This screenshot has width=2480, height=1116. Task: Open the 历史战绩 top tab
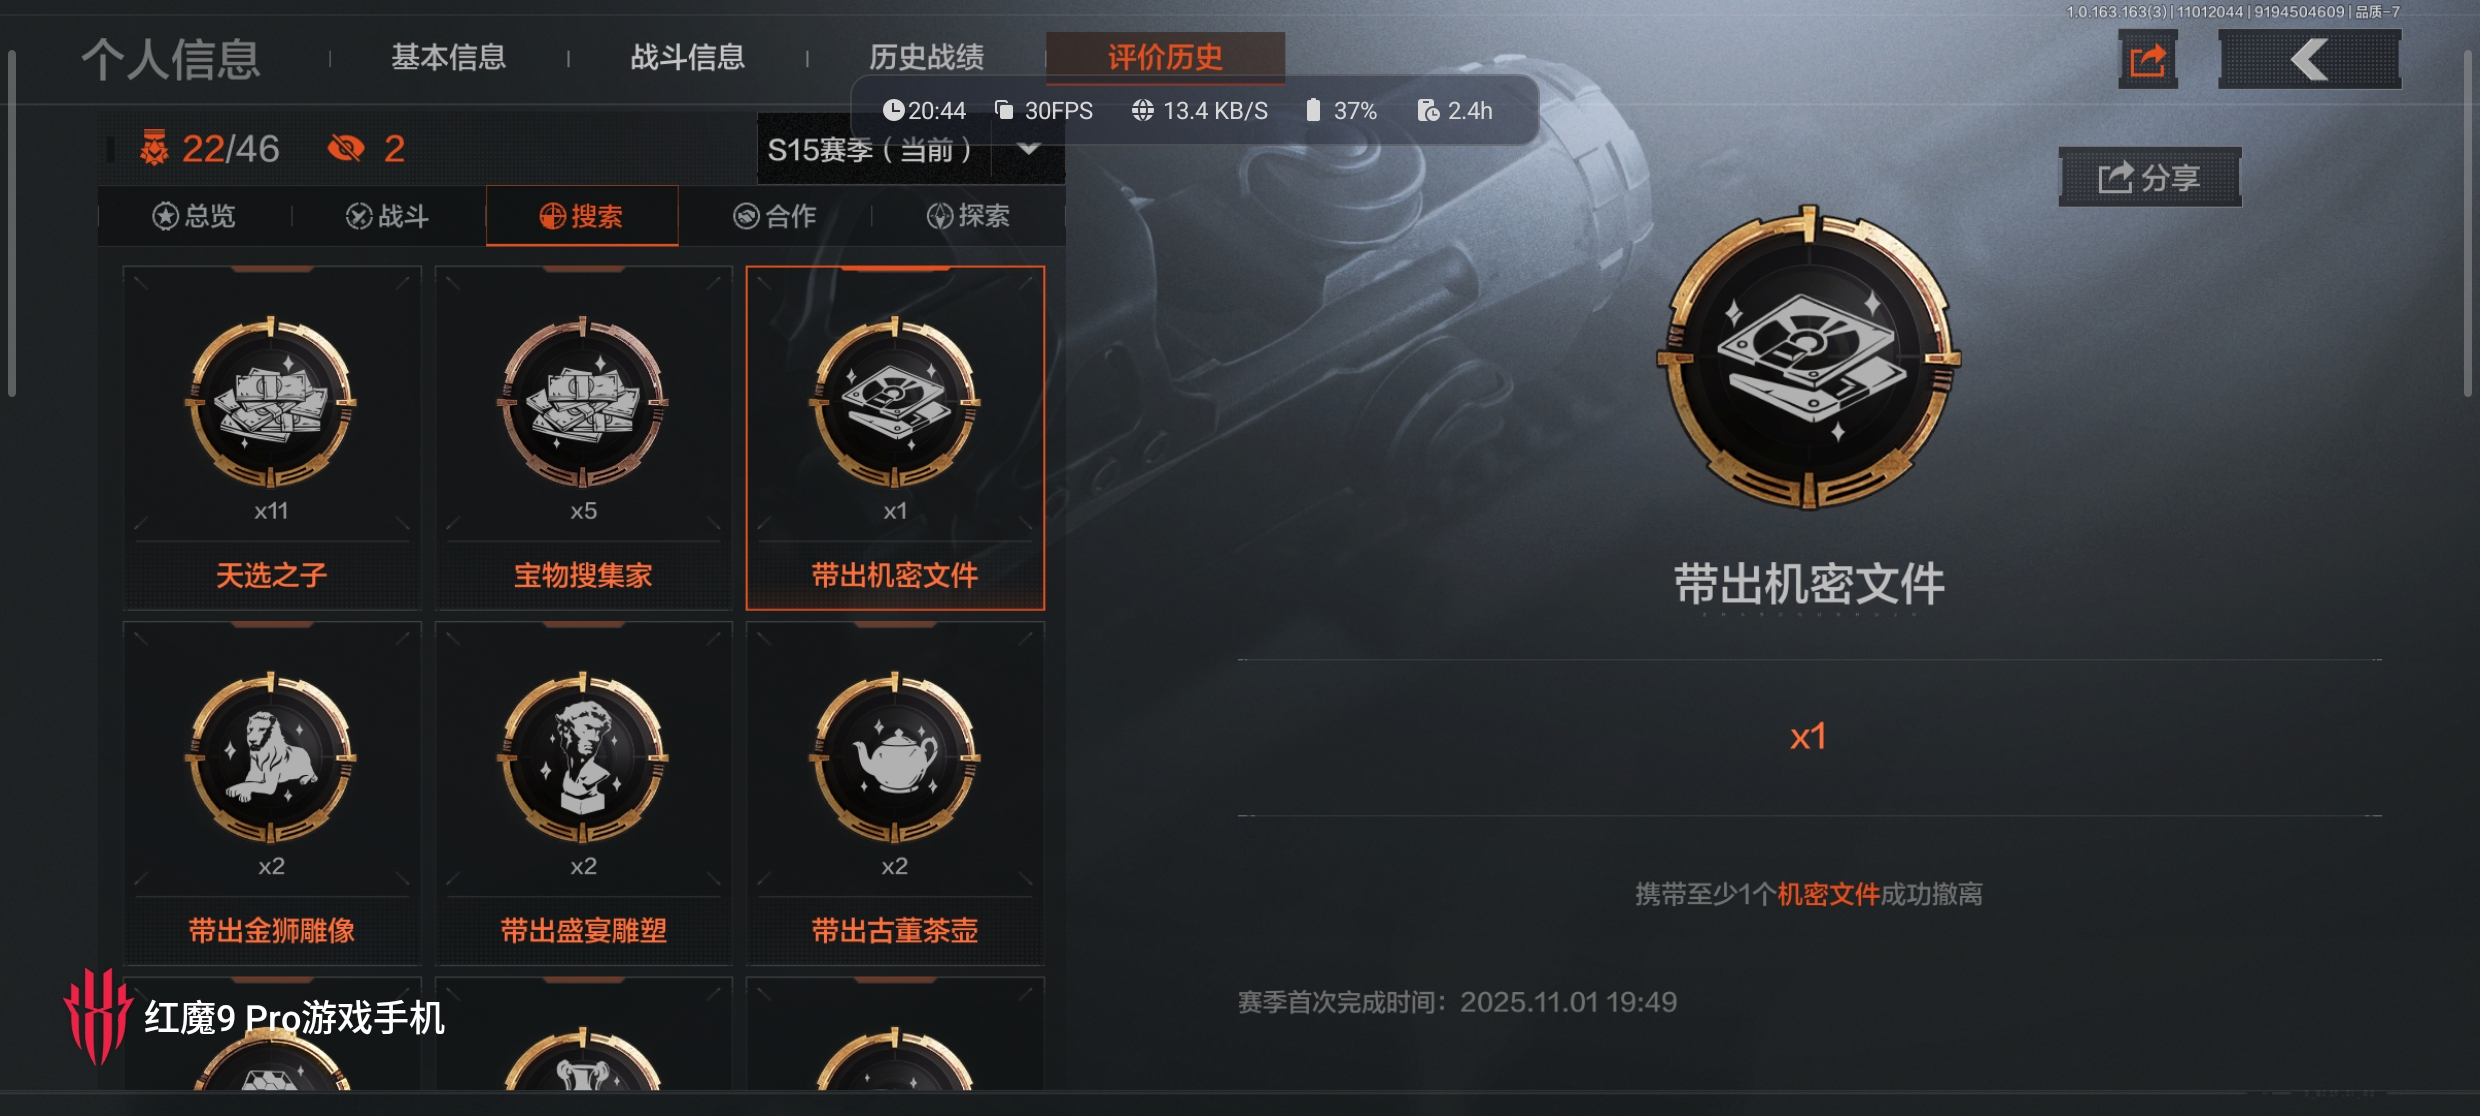click(926, 58)
